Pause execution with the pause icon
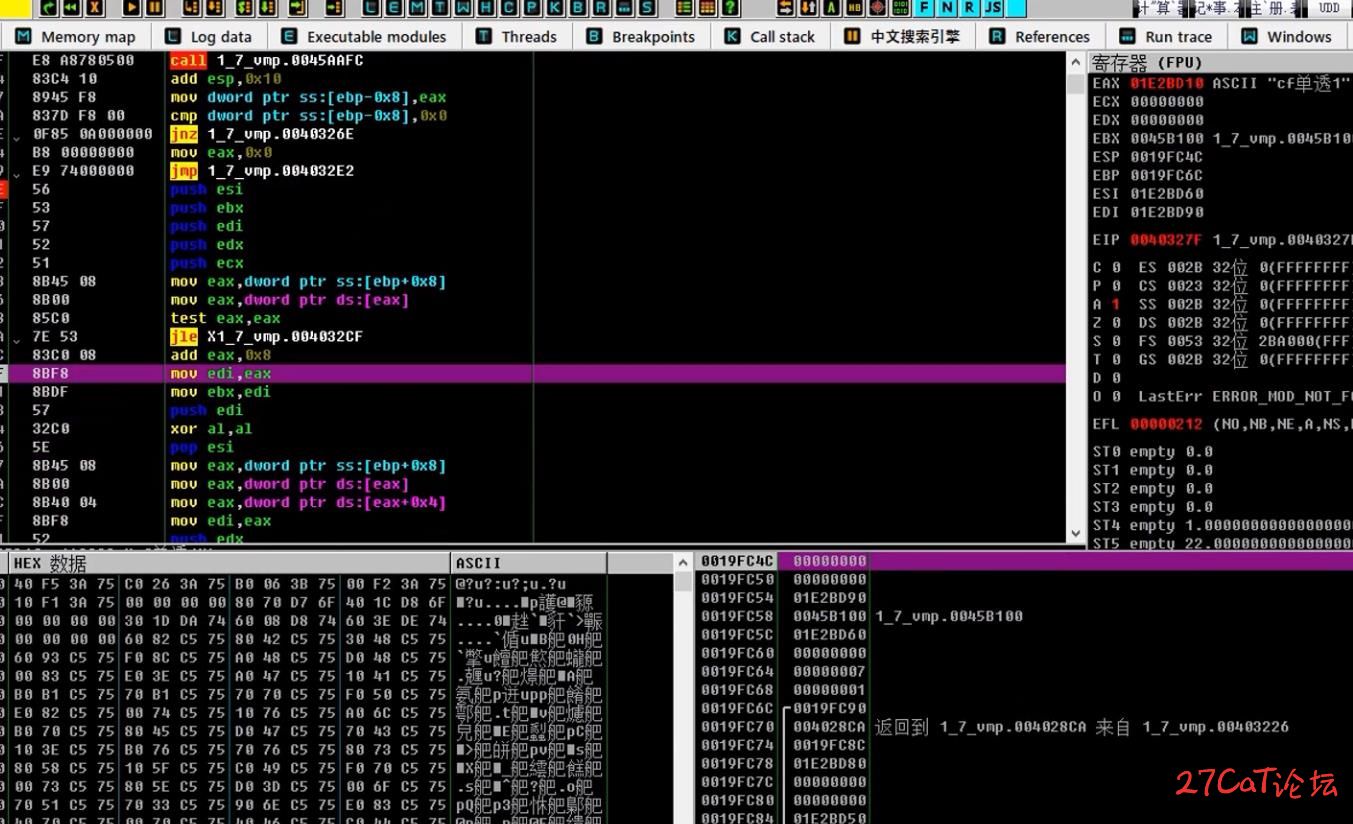Image resolution: width=1353 pixels, height=824 pixels. click(155, 8)
